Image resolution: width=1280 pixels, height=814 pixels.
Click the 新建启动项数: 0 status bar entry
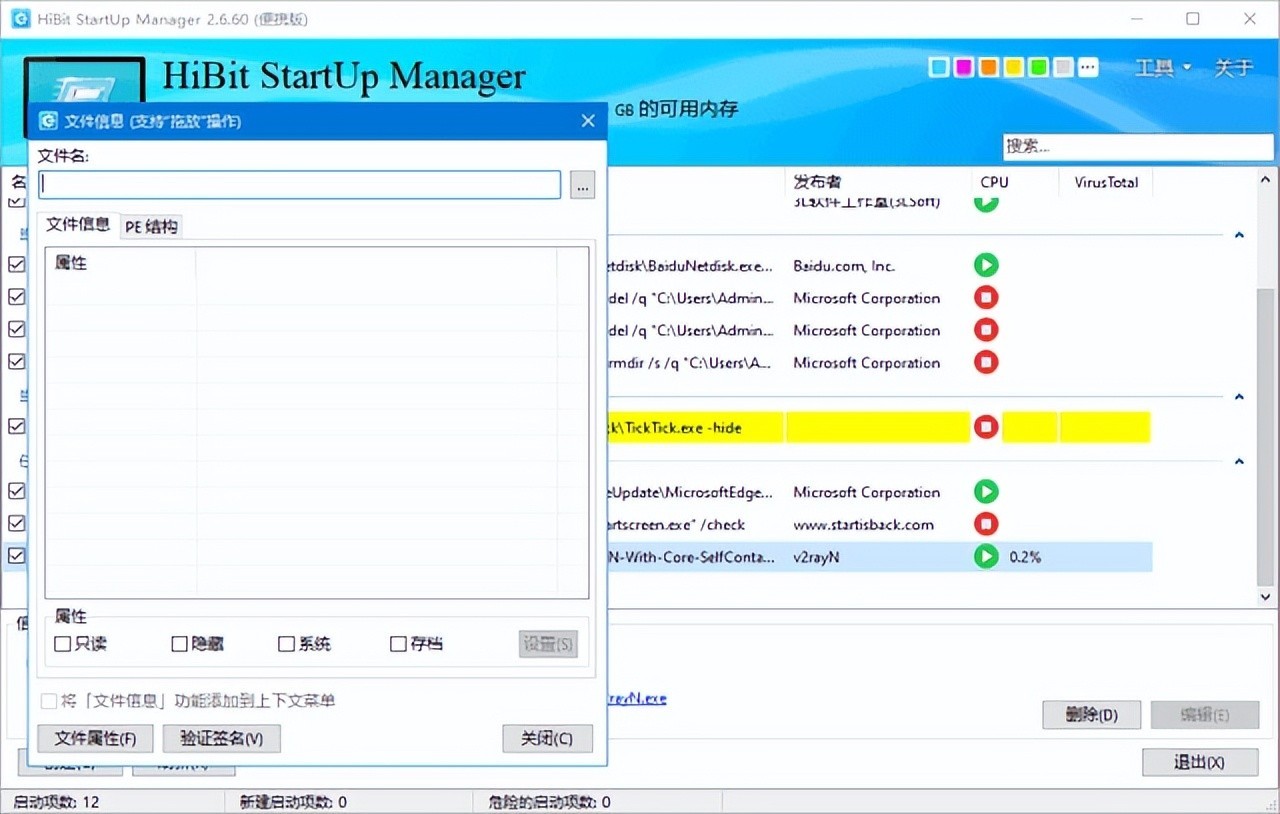[x=293, y=802]
